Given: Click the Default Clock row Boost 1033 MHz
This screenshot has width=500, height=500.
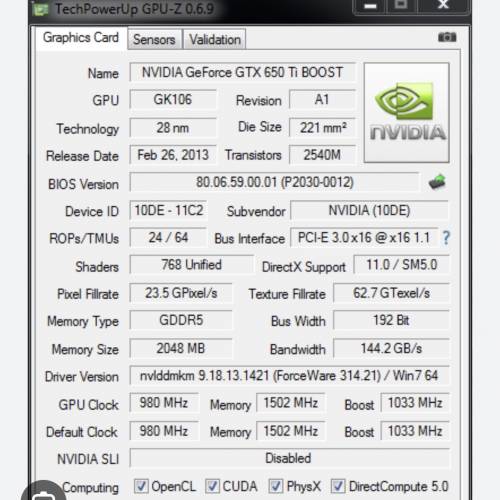Looking at the screenshot, I should 415,431.
